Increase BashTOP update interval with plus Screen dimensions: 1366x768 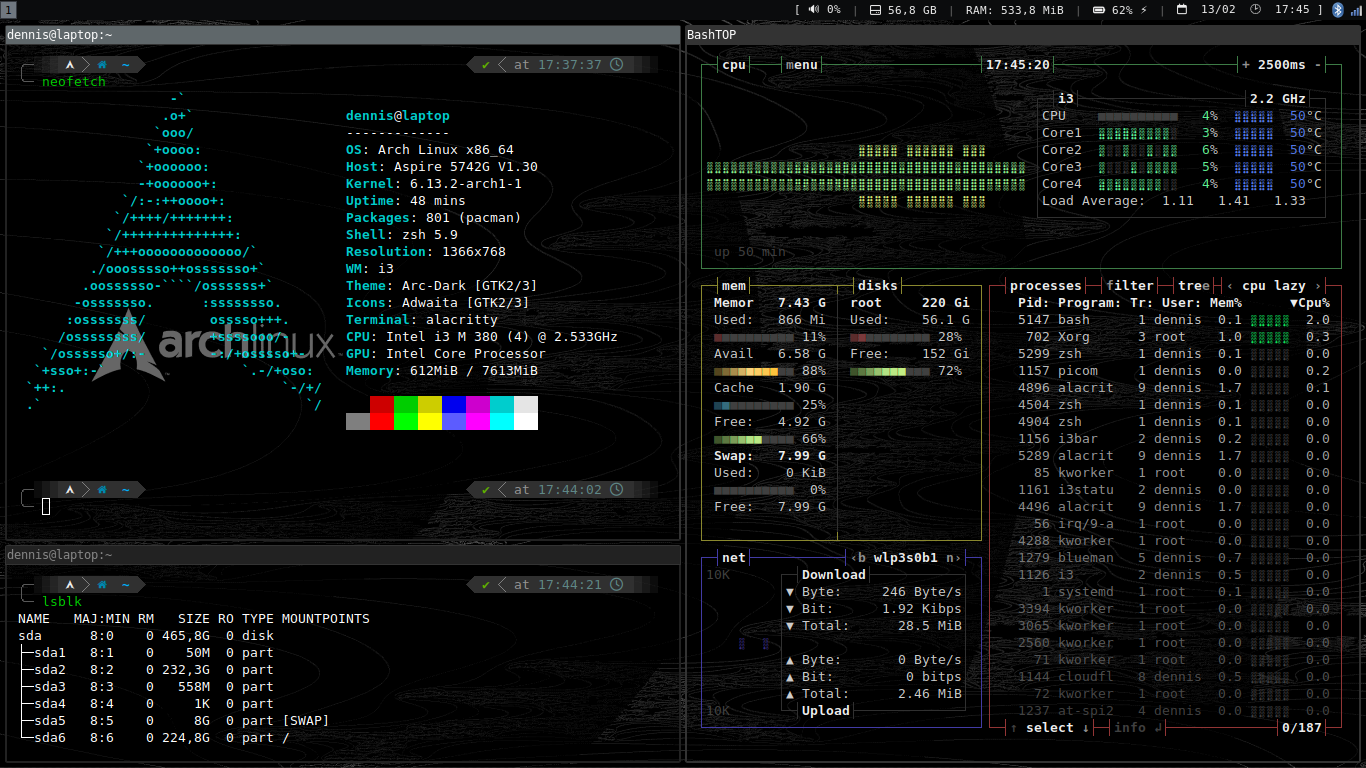1246,65
